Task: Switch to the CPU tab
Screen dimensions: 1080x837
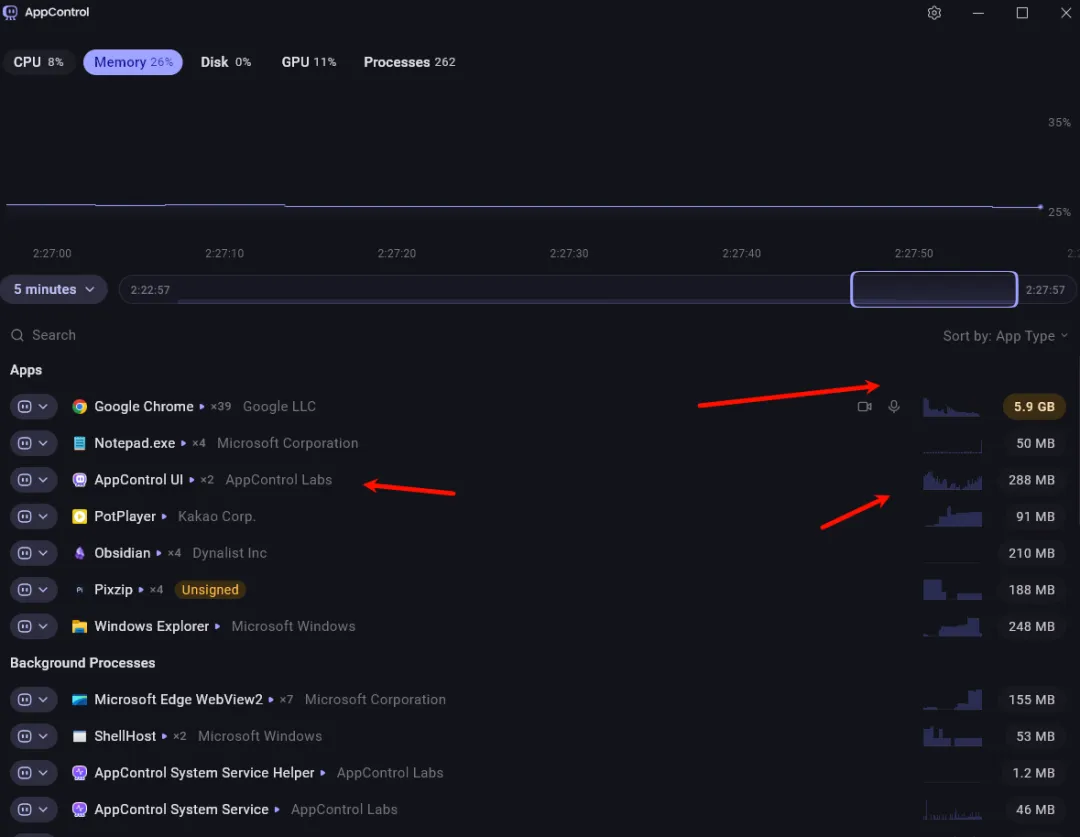Action: tap(39, 62)
